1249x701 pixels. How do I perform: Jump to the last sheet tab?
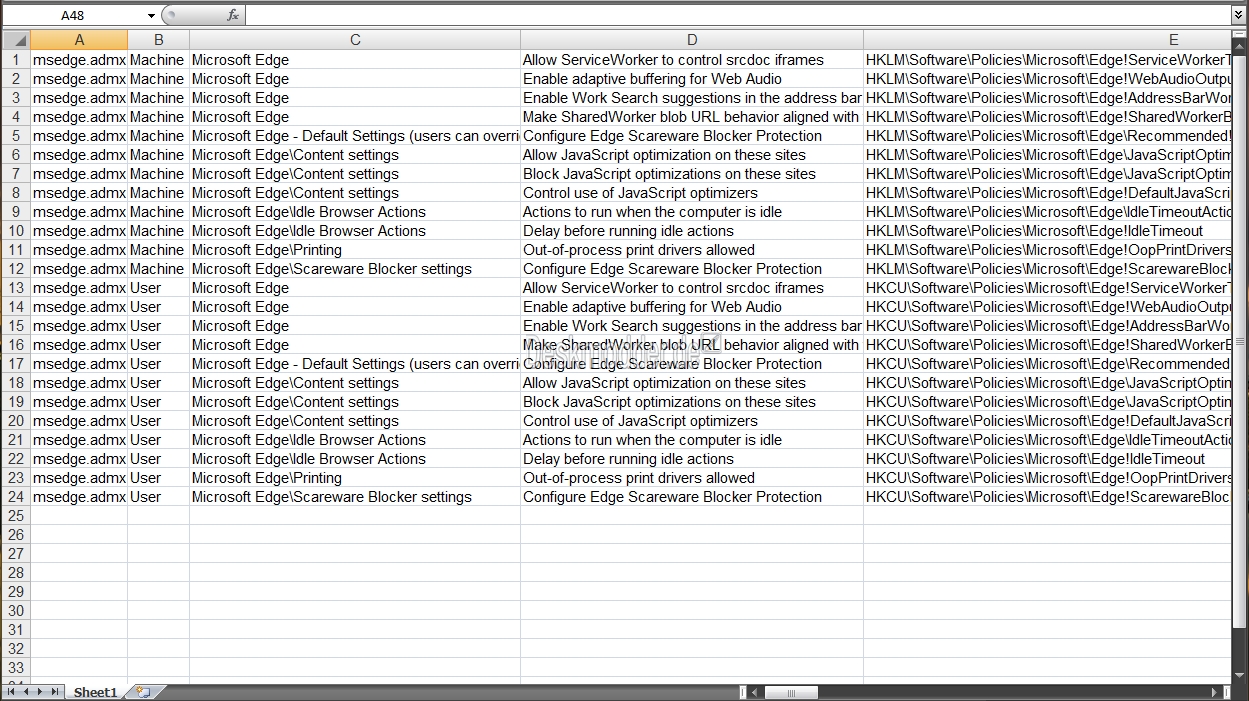click(54, 692)
